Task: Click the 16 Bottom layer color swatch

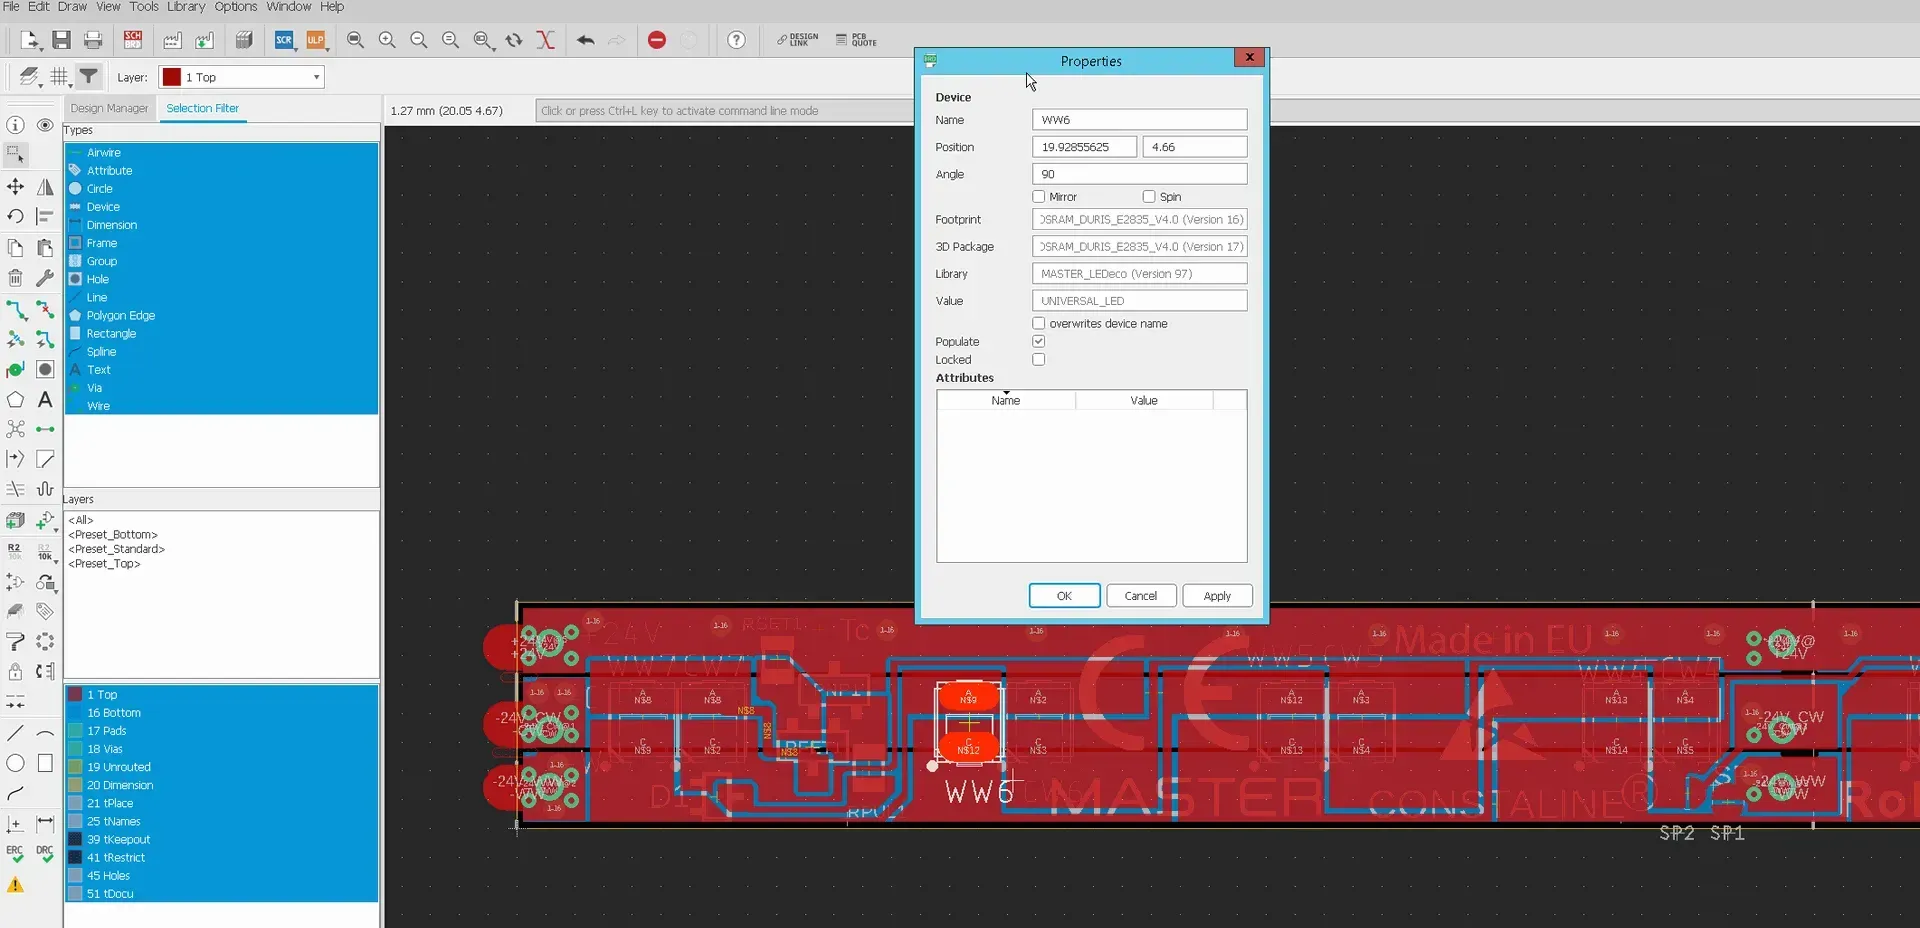Action: pos(75,713)
